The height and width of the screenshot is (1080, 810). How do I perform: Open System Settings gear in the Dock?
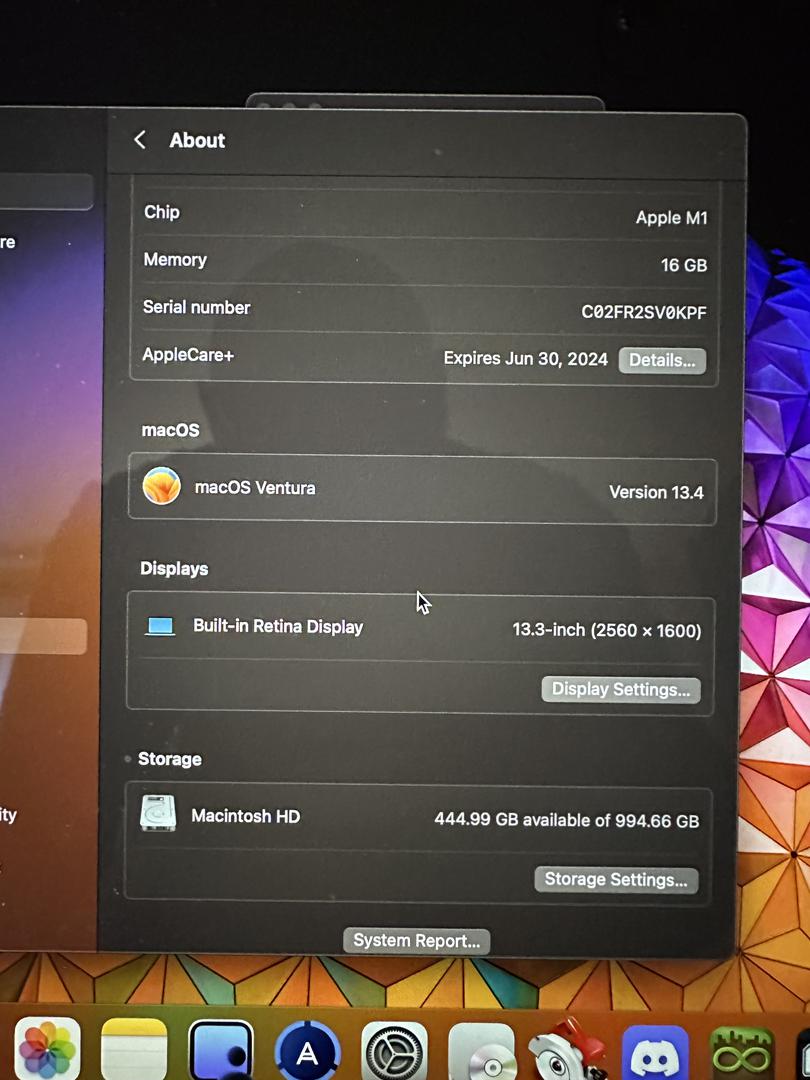pyautogui.click(x=394, y=1052)
